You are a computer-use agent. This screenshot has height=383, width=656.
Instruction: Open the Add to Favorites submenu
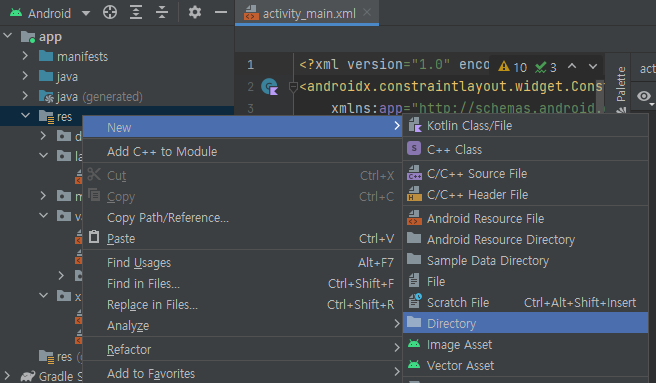pyautogui.click(x=242, y=373)
